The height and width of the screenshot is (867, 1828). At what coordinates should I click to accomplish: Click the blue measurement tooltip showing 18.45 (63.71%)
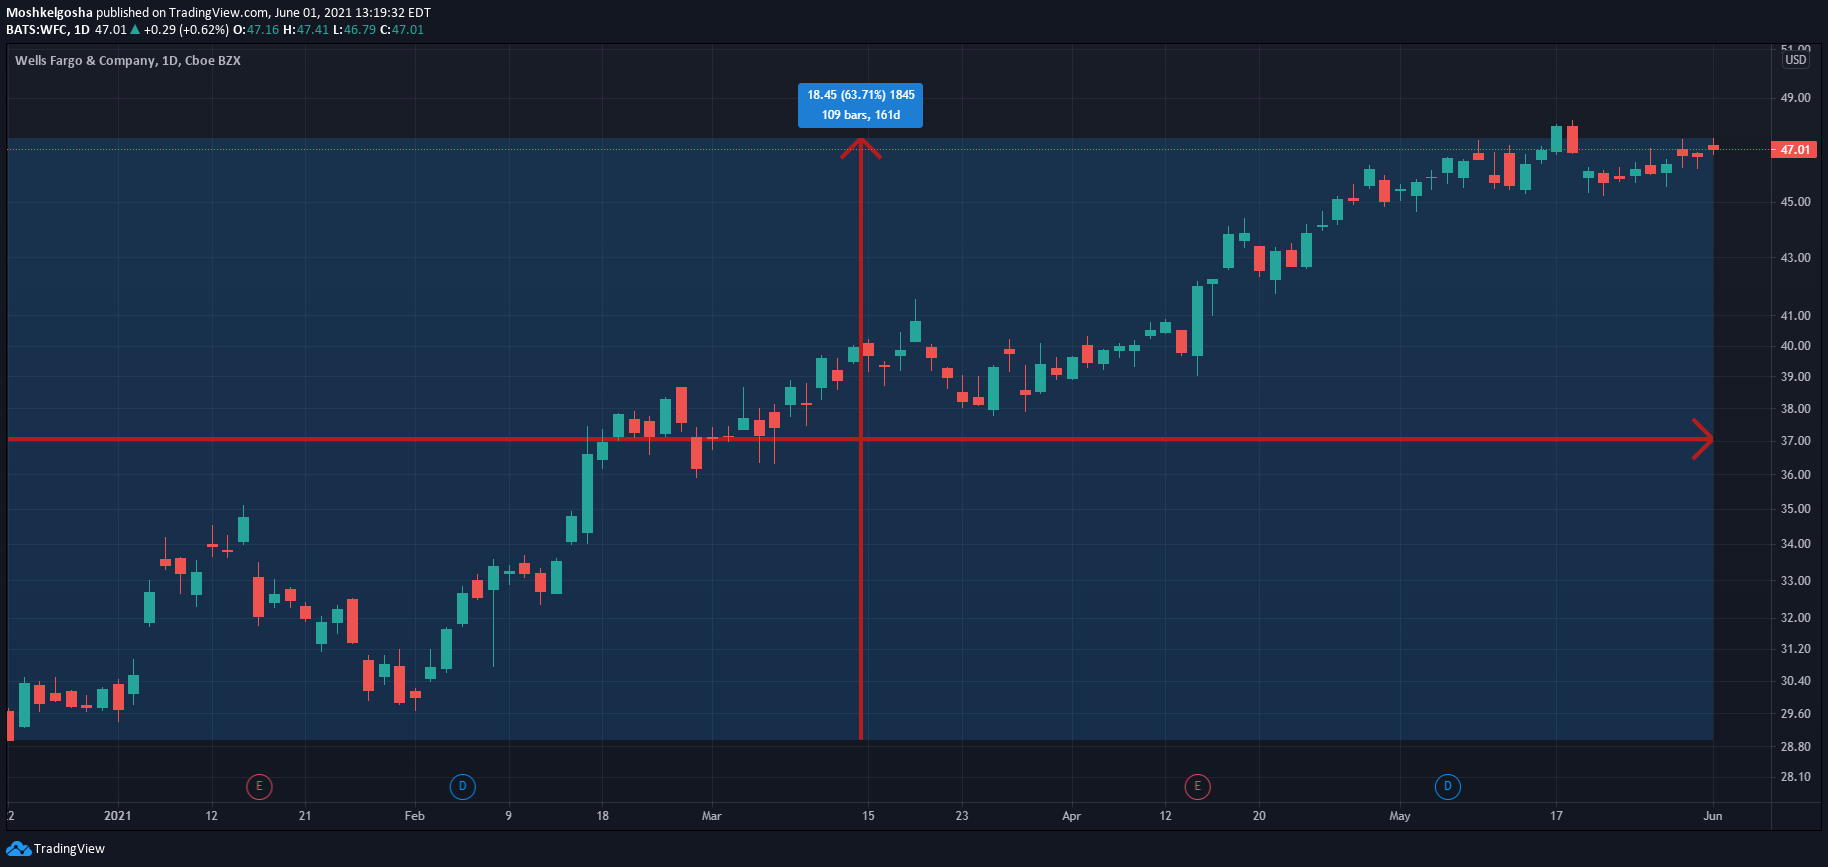coord(860,105)
